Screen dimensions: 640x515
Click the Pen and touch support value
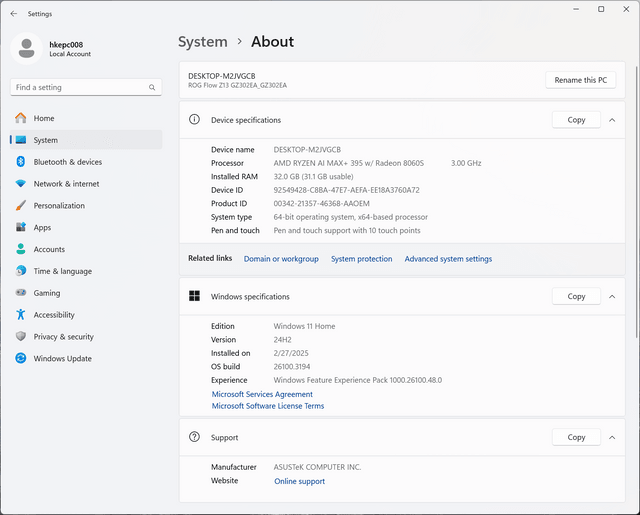(347, 231)
